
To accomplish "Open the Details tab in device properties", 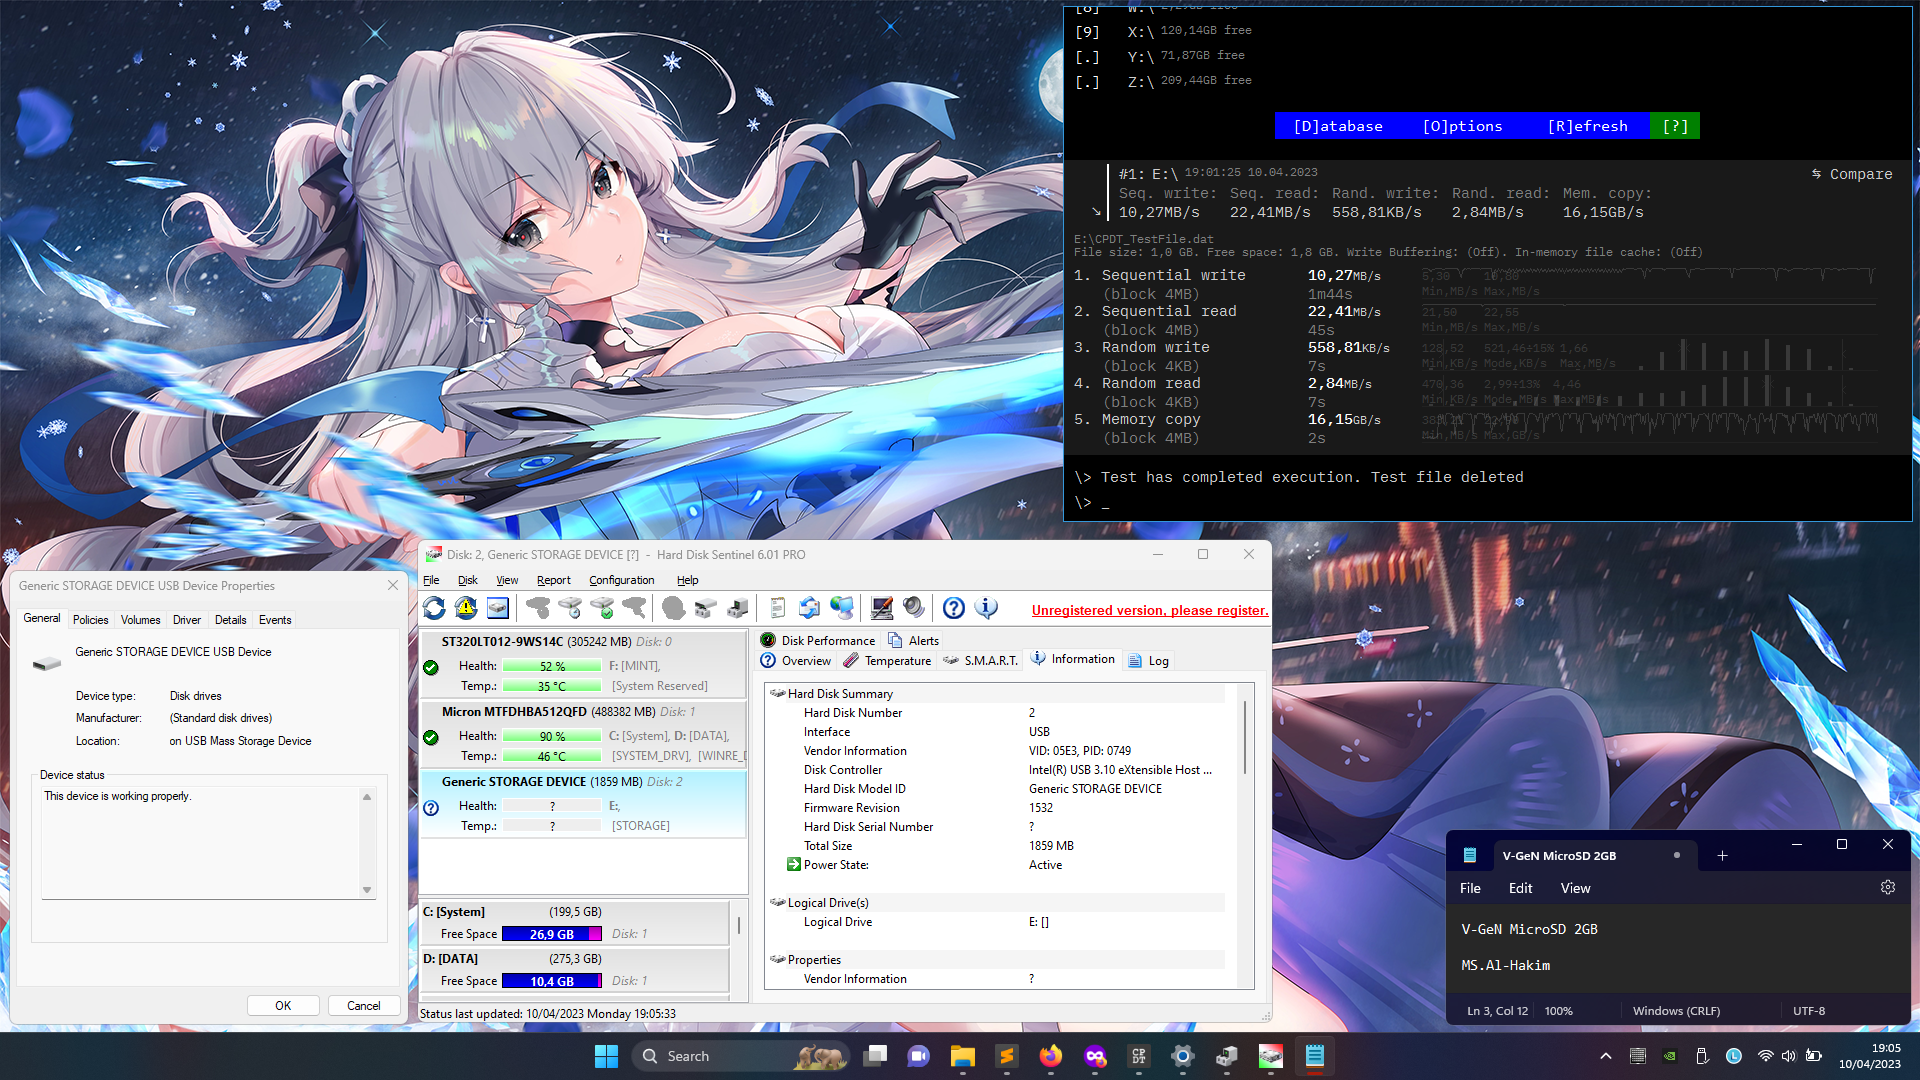I will [x=230, y=620].
